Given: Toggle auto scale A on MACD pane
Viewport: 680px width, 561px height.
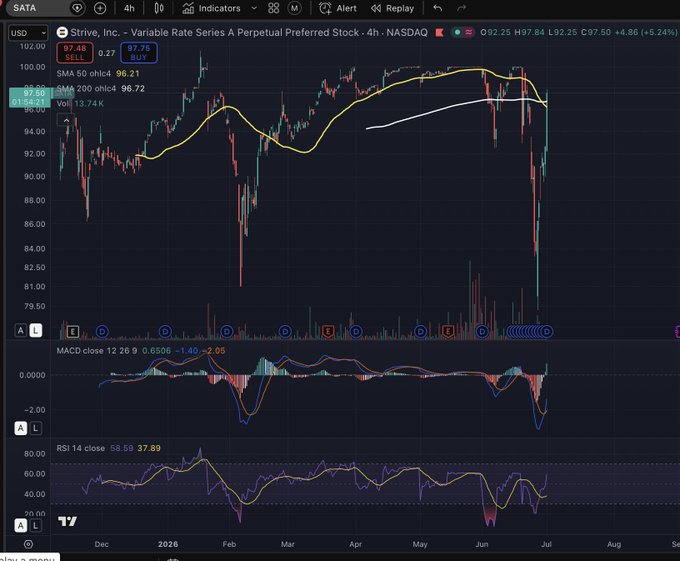Looking at the screenshot, I should click(x=20, y=428).
